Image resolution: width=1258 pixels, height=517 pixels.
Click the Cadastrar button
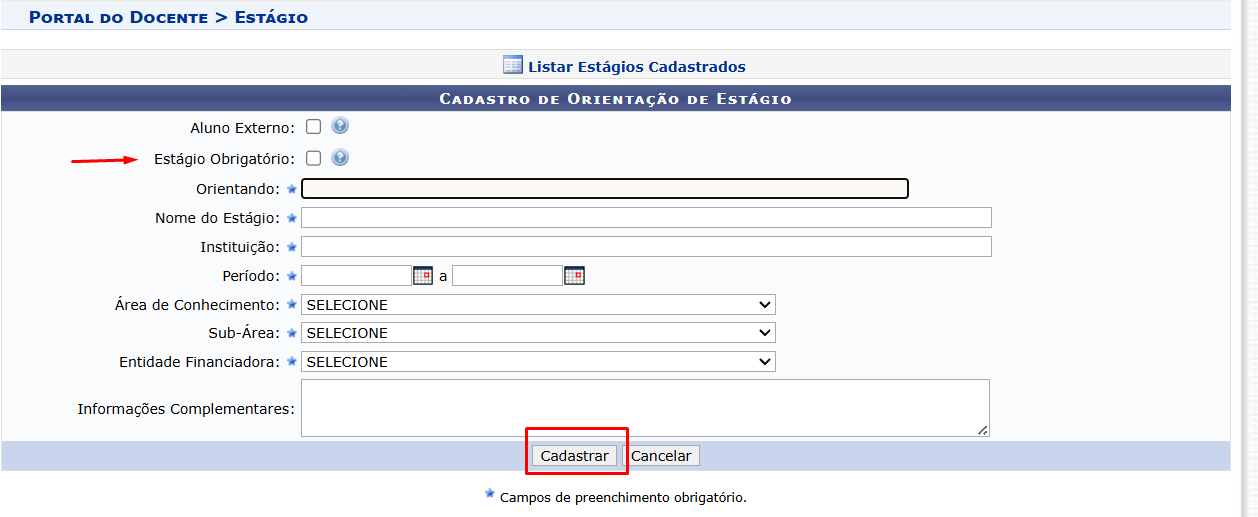pyautogui.click(x=575, y=456)
